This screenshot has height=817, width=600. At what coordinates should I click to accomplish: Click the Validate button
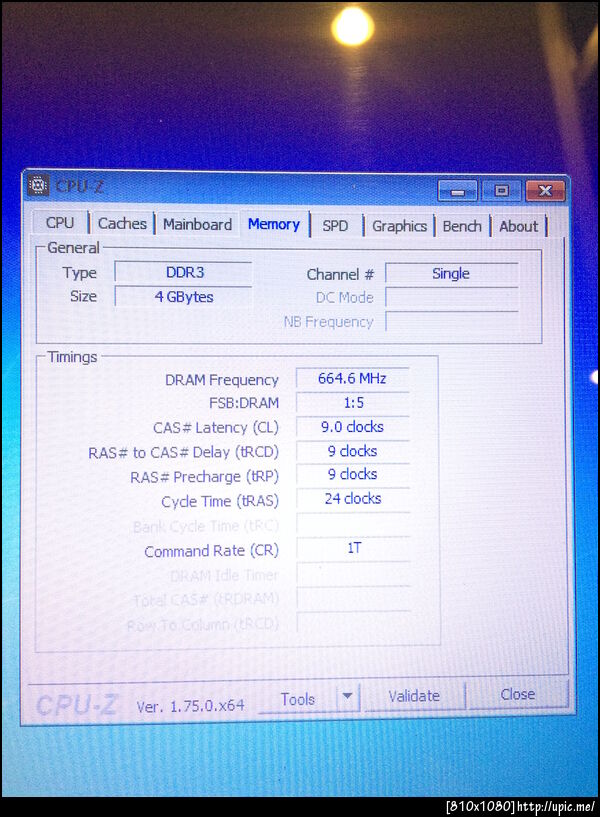414,696
